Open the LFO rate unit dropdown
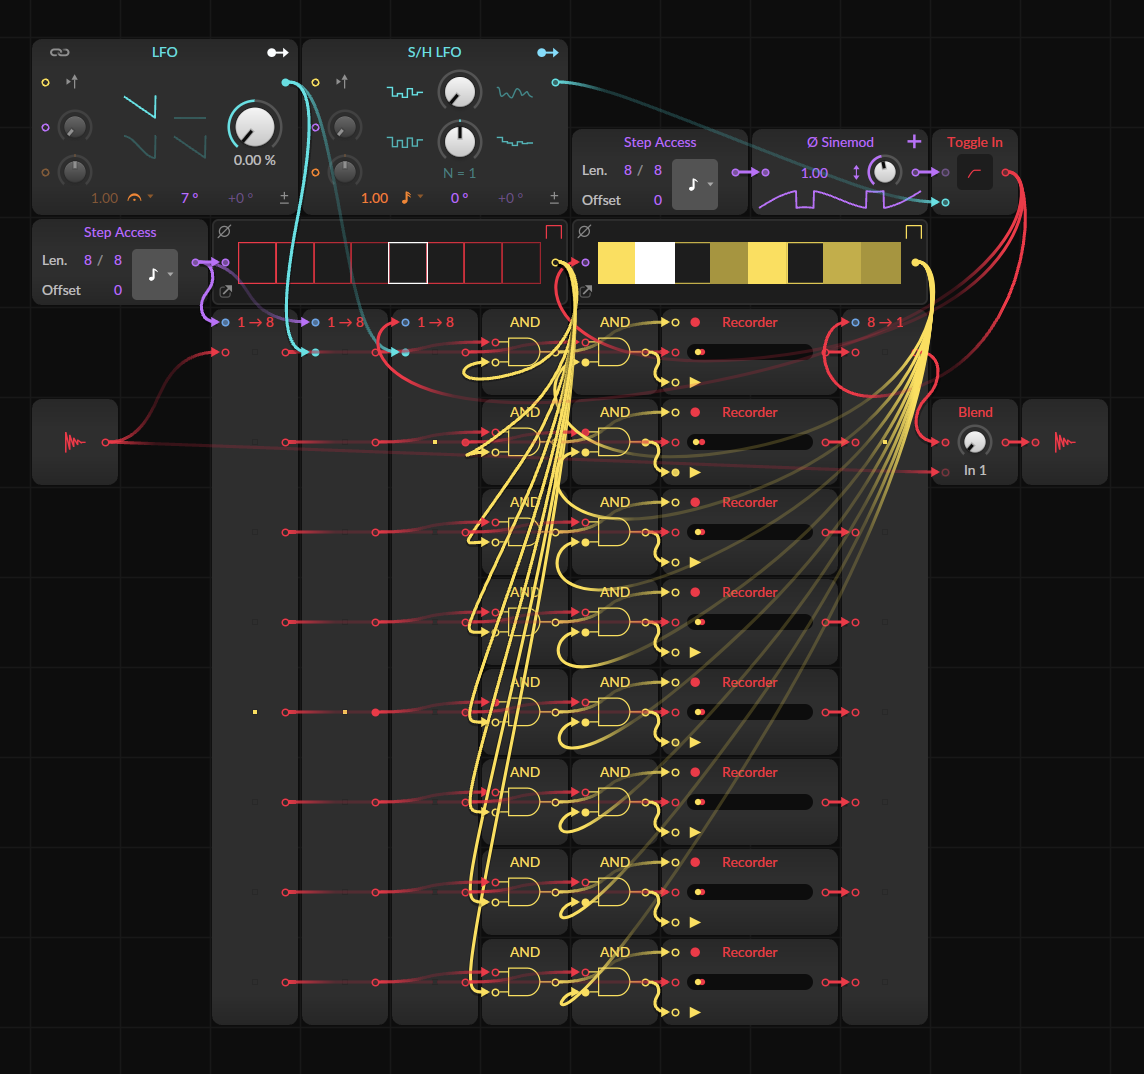This screenshot has height=1074, width=1144. (x=139, y=198)
